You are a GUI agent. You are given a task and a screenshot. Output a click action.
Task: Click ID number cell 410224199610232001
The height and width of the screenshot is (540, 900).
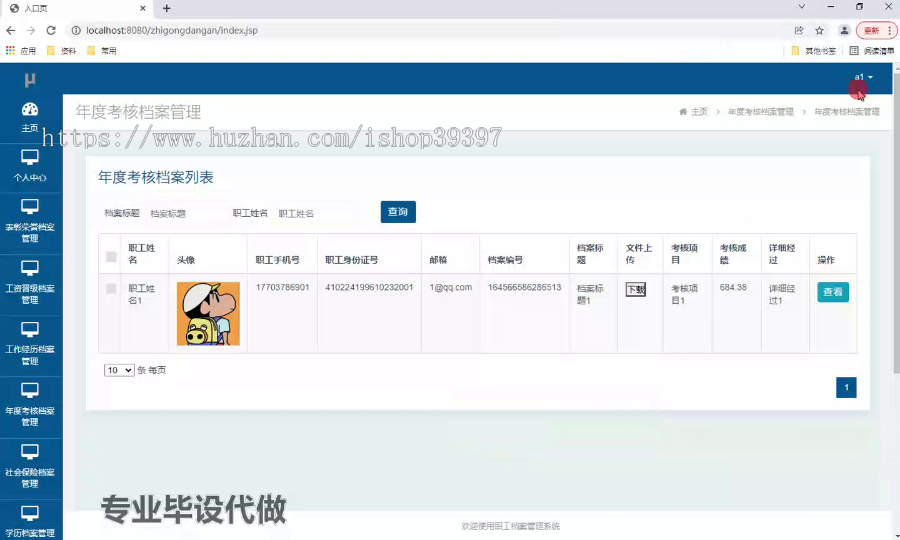pos(369,288)
